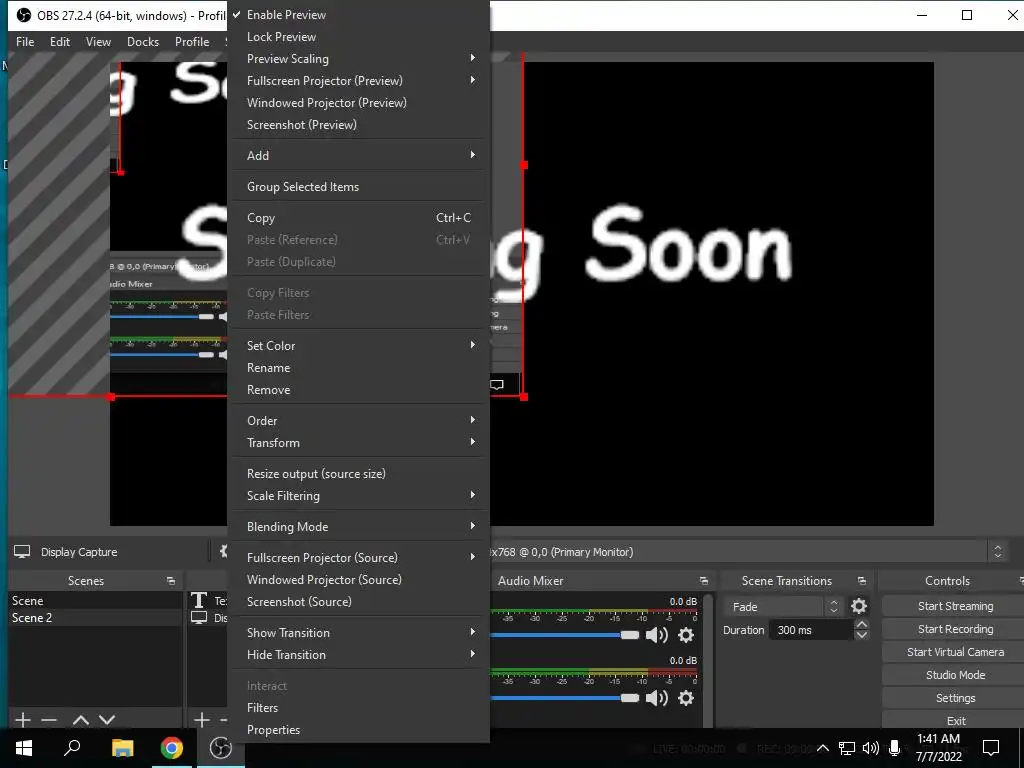Expand the Order submenu

click(x=359, y=421)
